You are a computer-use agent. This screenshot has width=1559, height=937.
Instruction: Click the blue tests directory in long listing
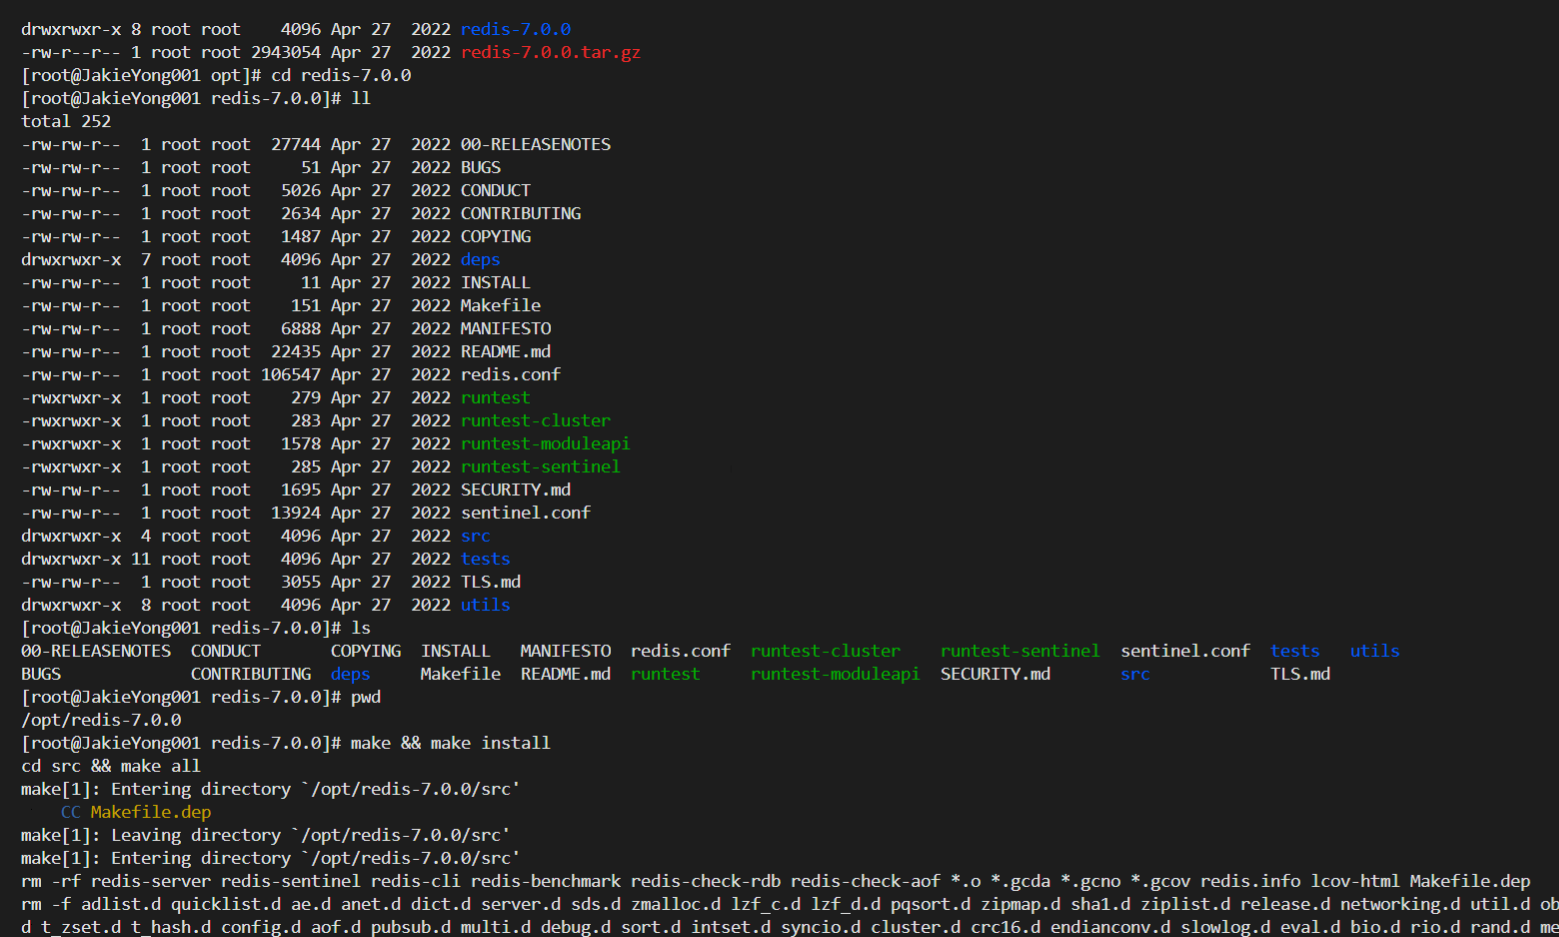[485, 558]
